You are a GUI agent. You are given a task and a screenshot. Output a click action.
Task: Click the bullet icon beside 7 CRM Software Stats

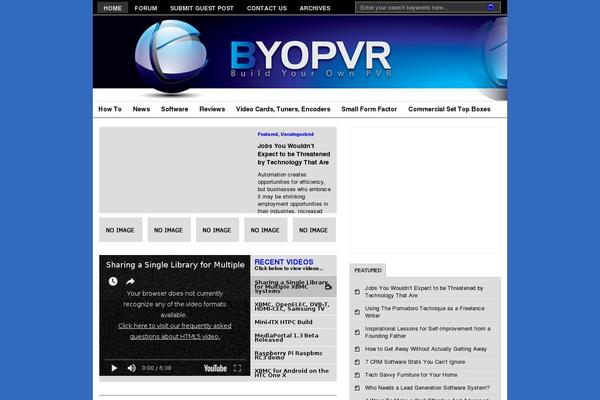[357, 362]
